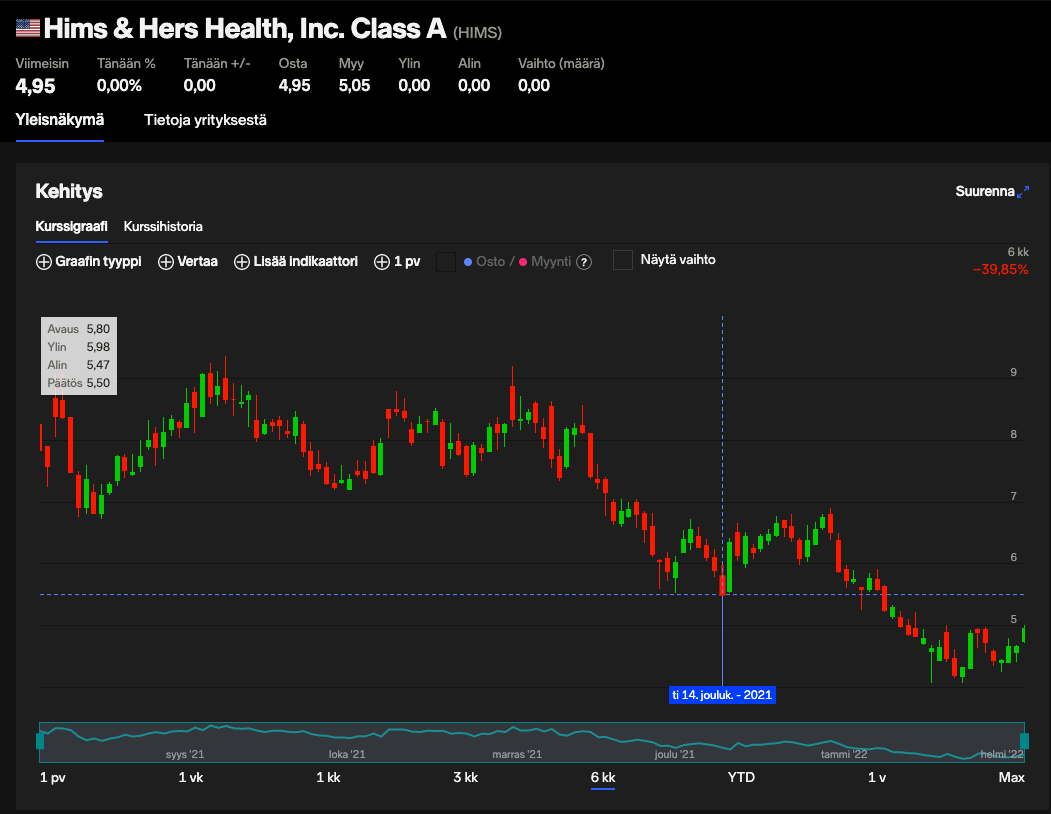Enable the Näytä vaihto checkbox
This screenshot has width=1051, height=814.
pyautogui.click(x=623, y=260)
